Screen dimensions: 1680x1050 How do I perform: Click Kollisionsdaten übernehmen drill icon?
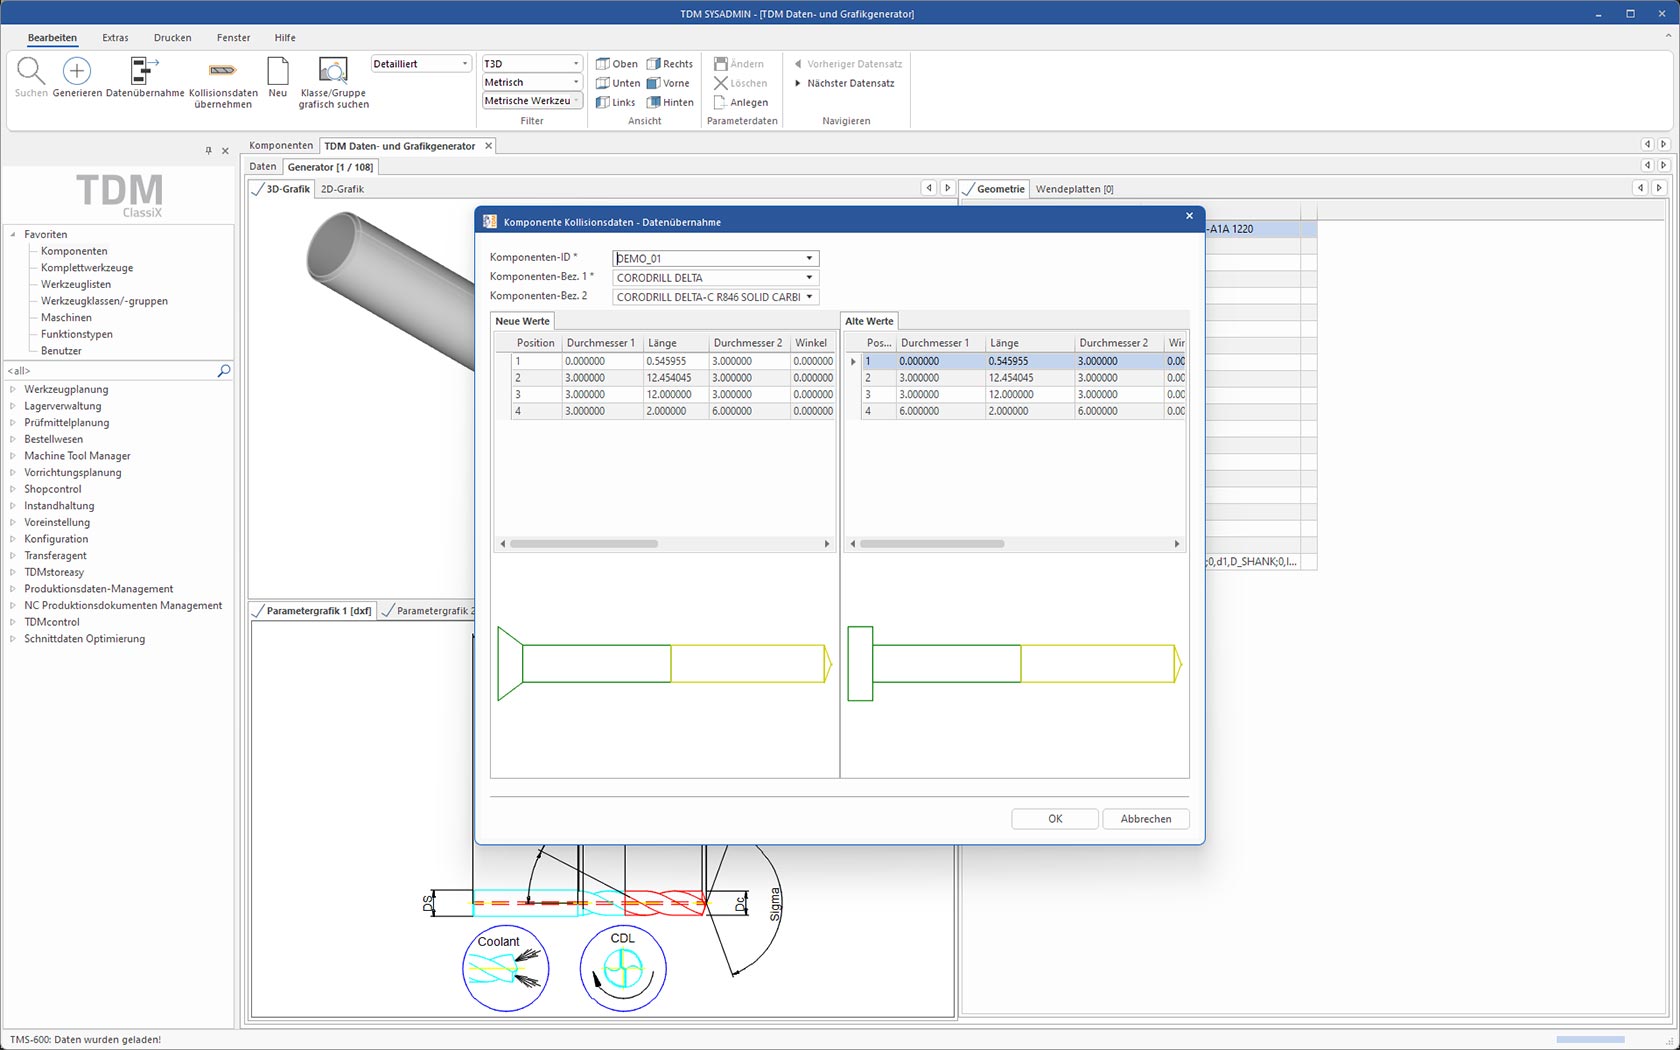click(222, 71)
